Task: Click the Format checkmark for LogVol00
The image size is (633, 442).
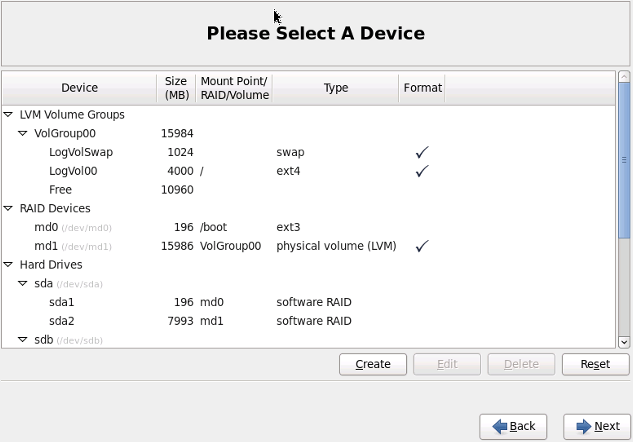Action: (422, 171)
